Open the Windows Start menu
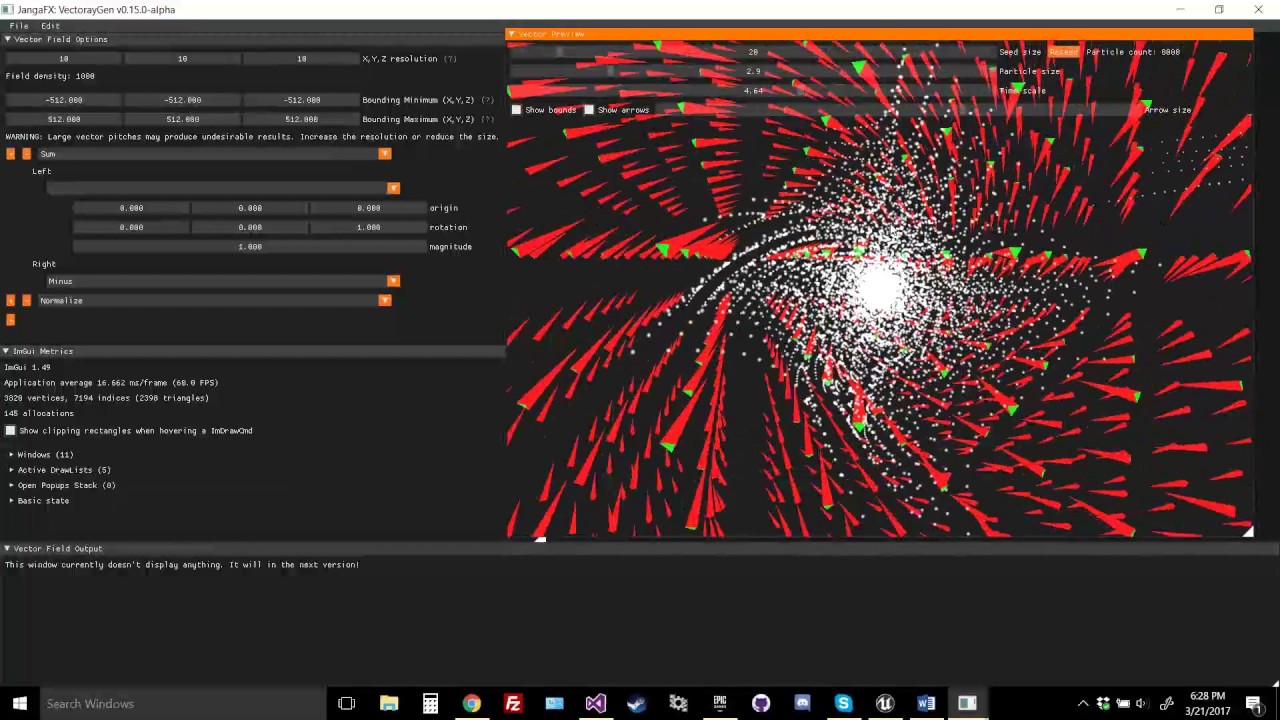 pos(19,704)
